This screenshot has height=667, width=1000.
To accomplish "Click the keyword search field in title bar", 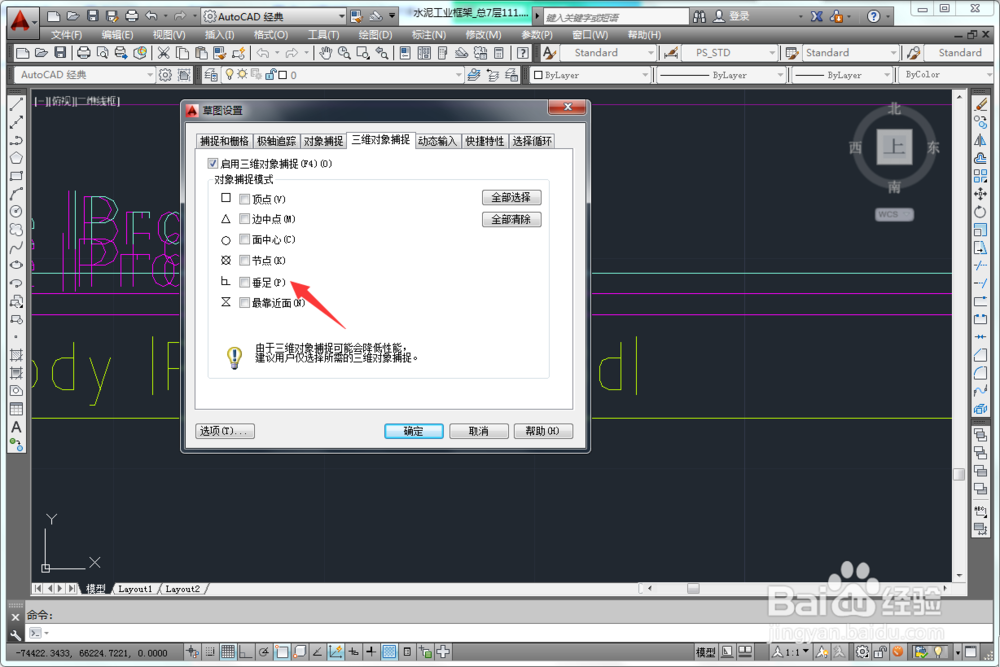I will click(x=616, y=17).
